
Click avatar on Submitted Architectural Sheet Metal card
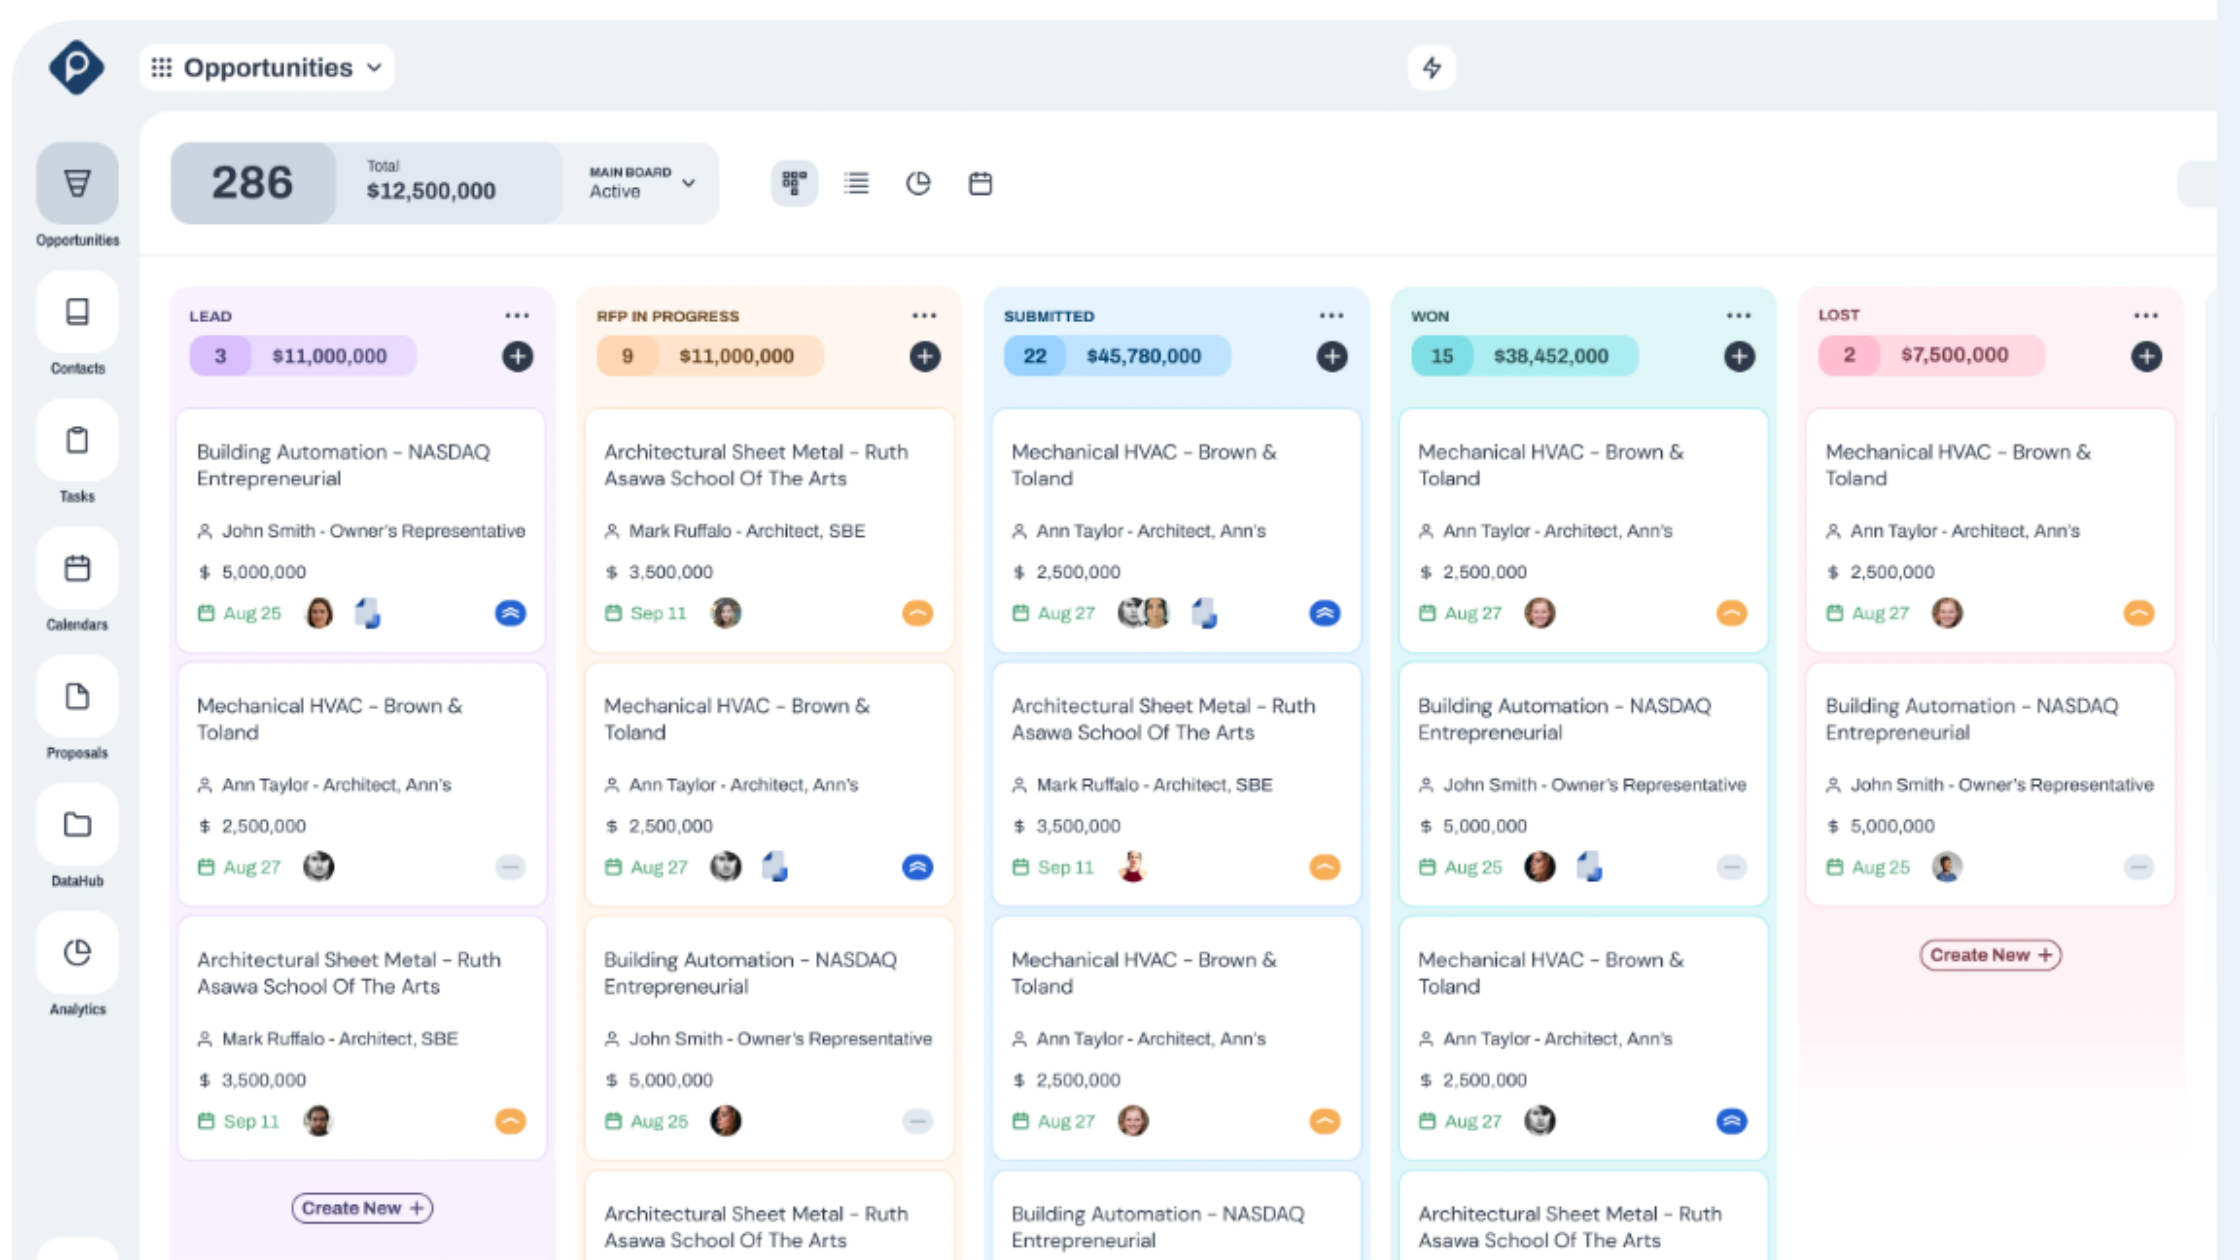1132,867
